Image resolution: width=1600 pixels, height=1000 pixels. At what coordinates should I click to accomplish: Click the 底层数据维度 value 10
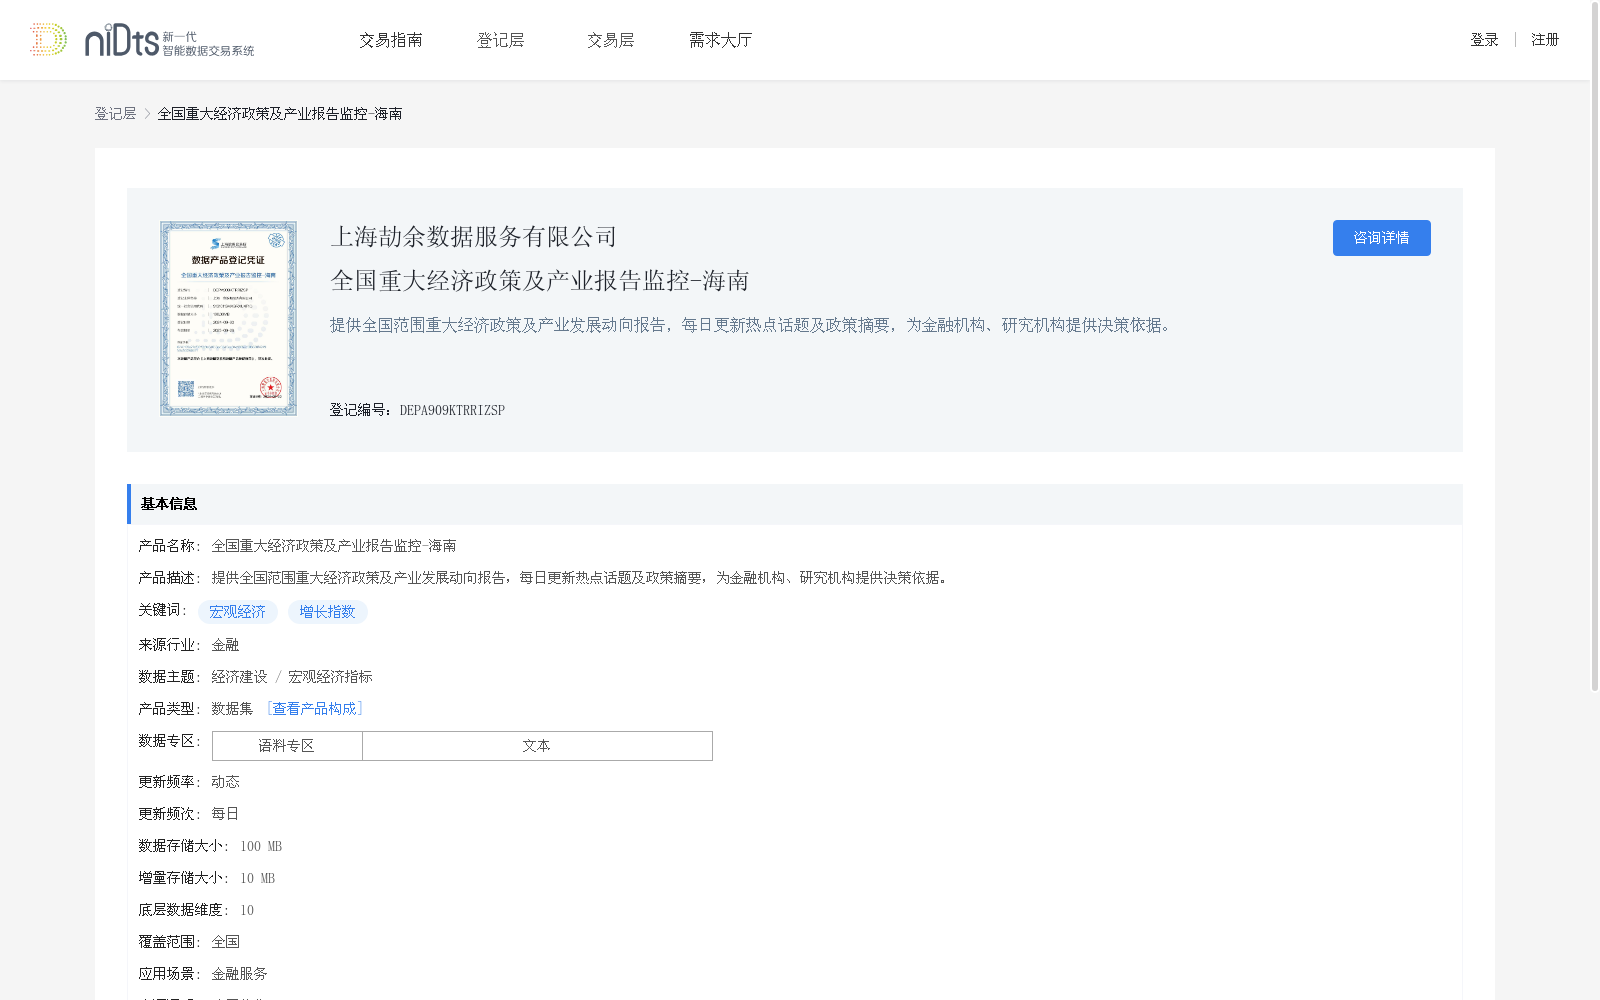coord(247,910)
